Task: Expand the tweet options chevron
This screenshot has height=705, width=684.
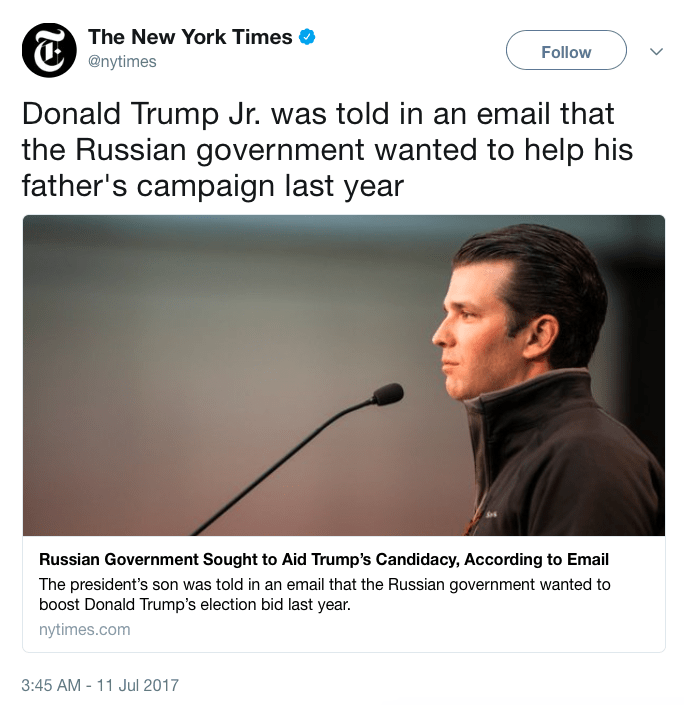Action: tap(656, 51)
